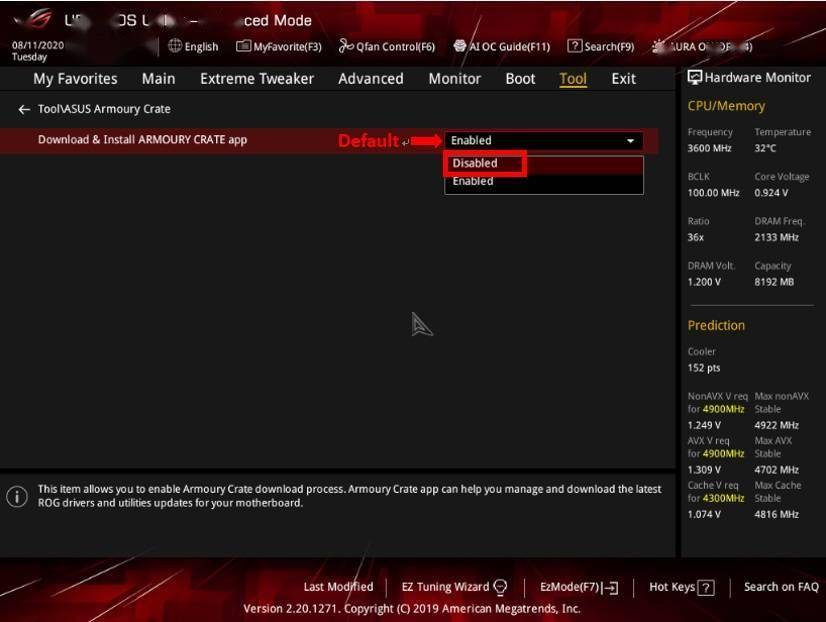Switch to the Advanced tab
The height and width of the screenshot is (622, 826).
[x=371, y=78]
